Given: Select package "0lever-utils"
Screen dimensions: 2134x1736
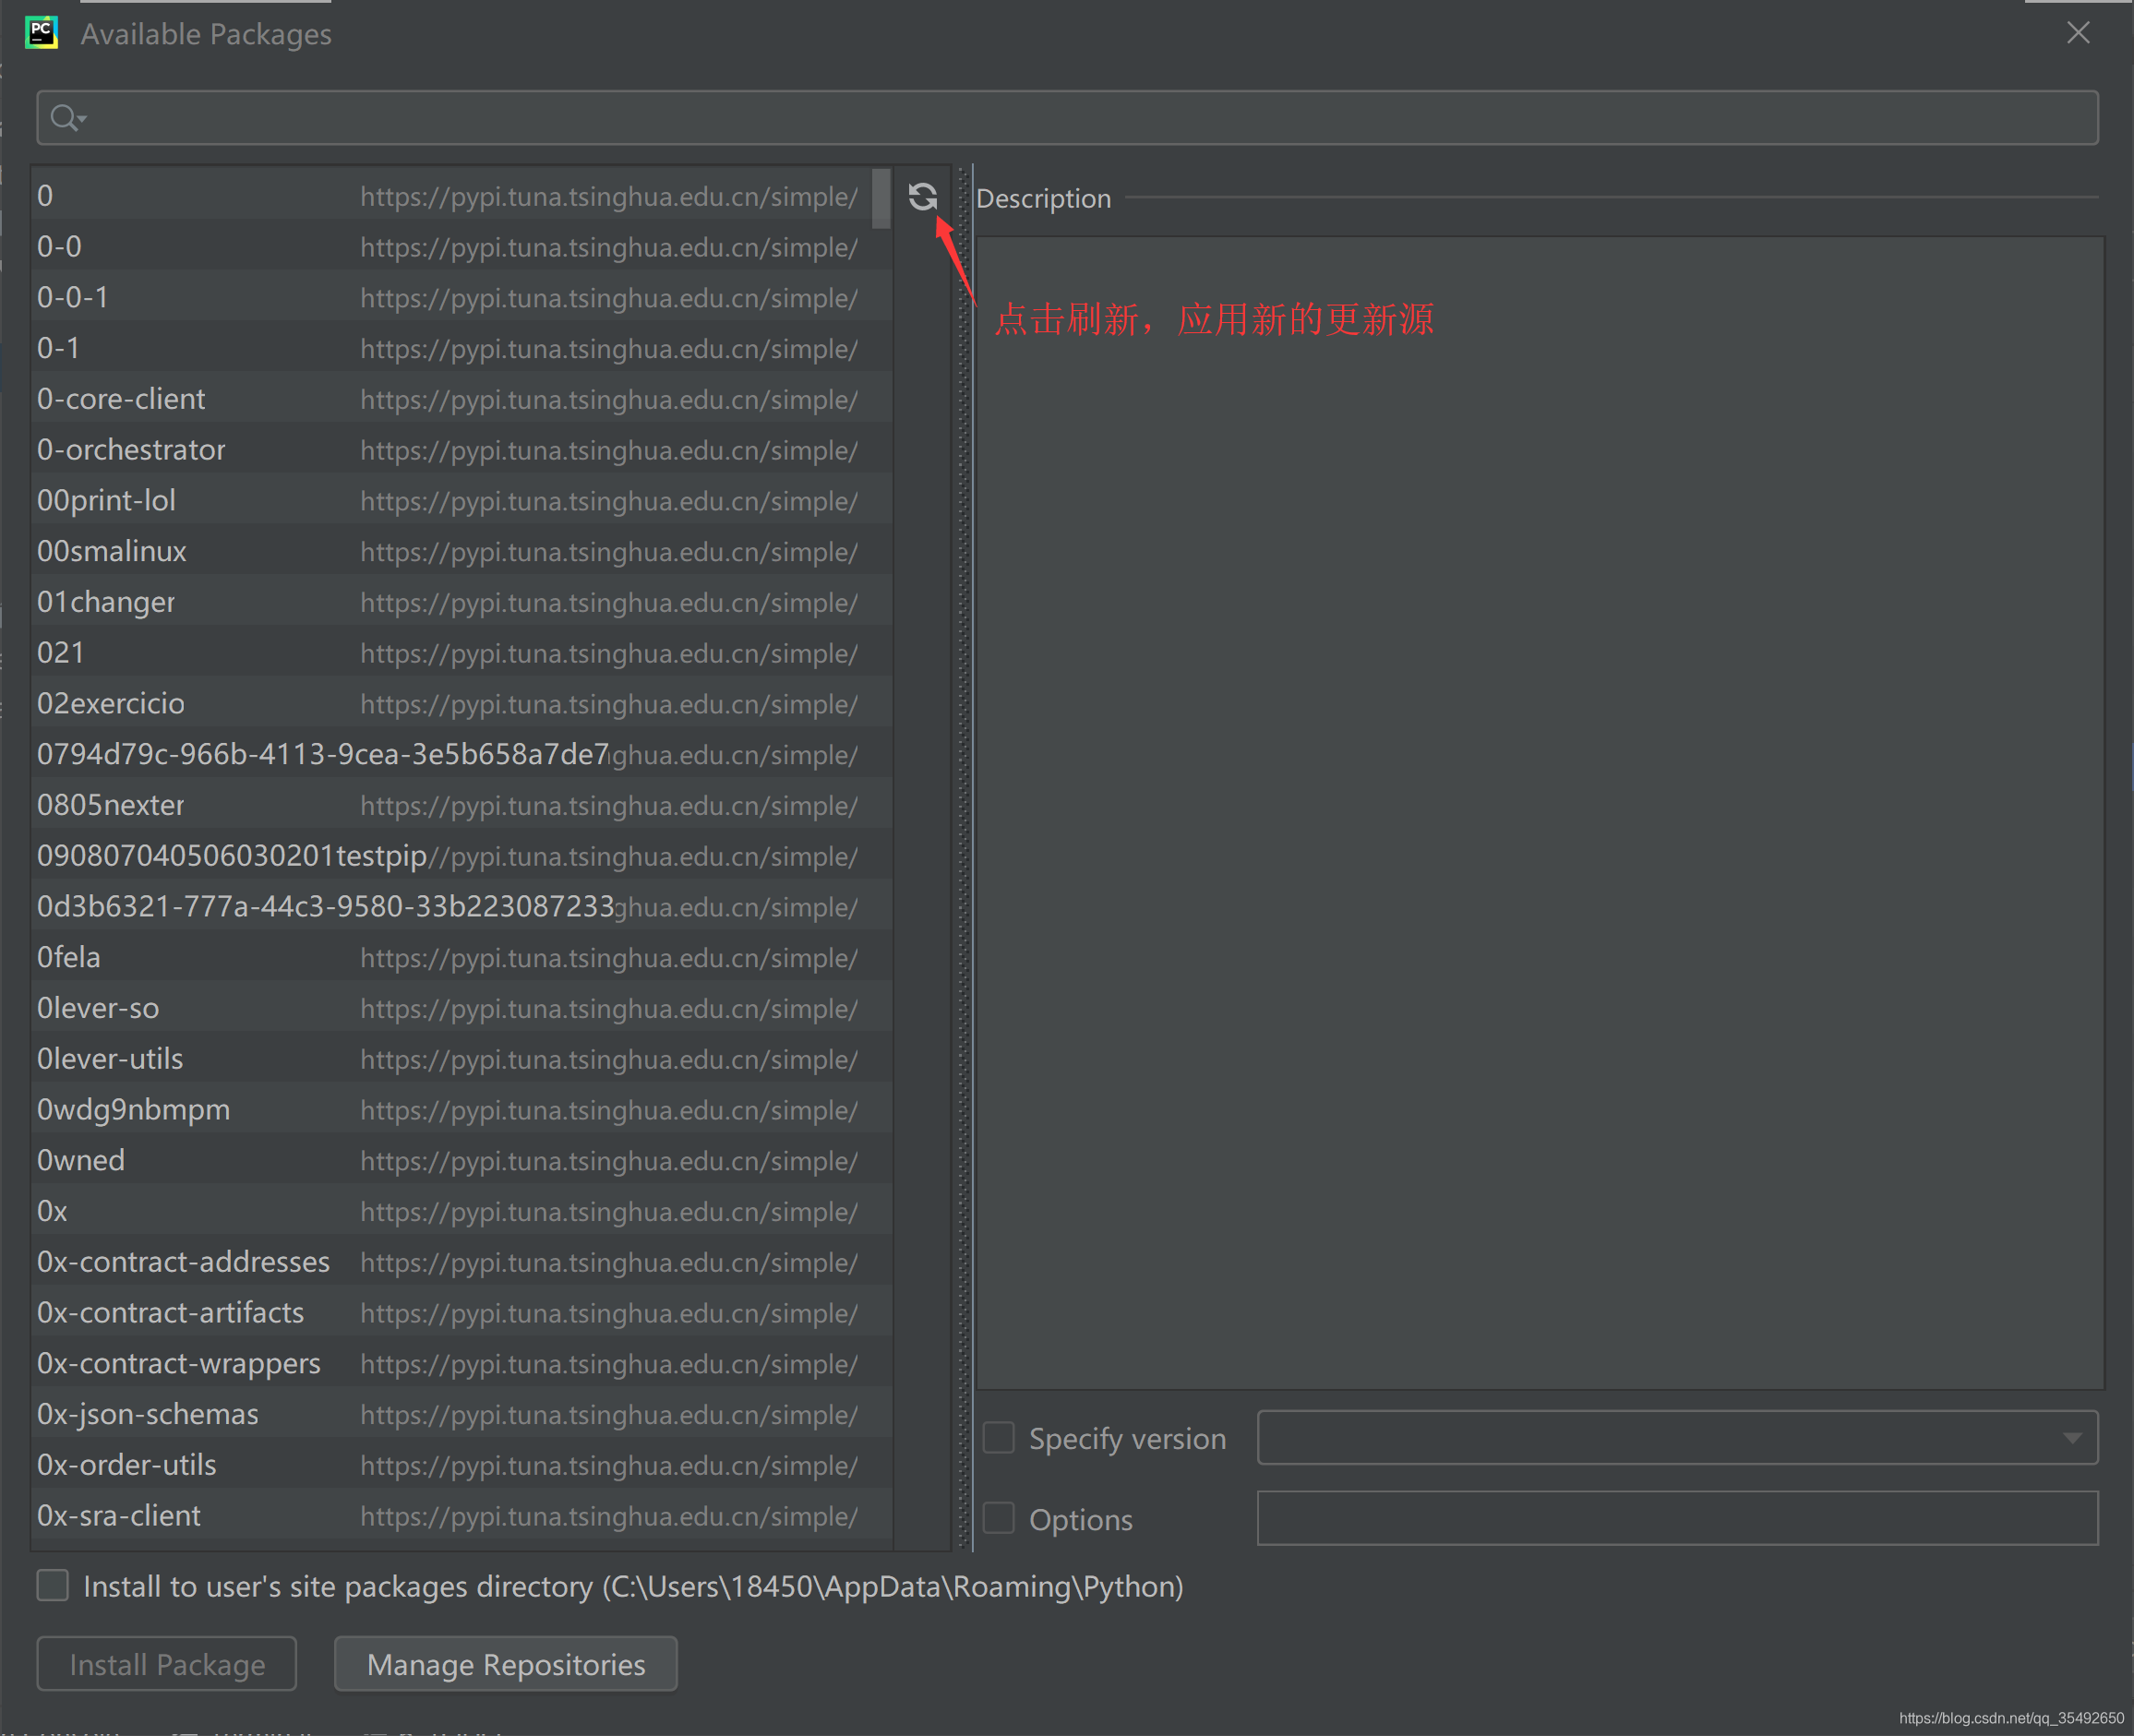Looking at the screenshot, I should point(462,1059).
